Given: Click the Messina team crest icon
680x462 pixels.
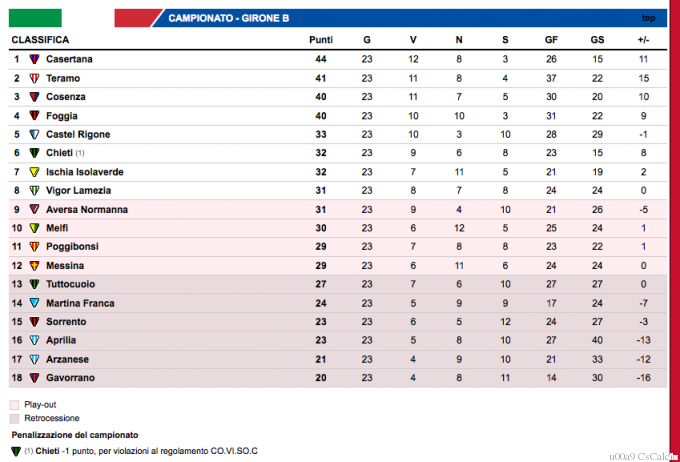Looking at the screenshot, I should tap(35, 265).
